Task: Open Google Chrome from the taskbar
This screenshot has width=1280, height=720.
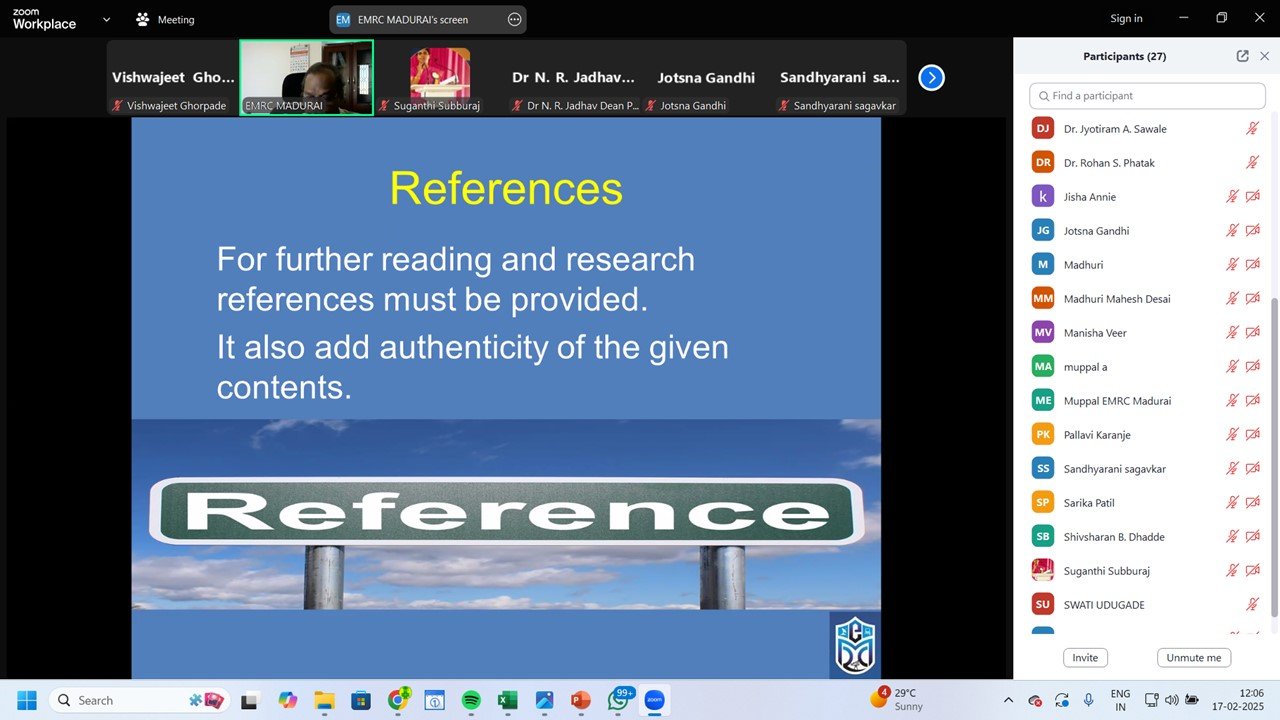Action: [397, 700]
